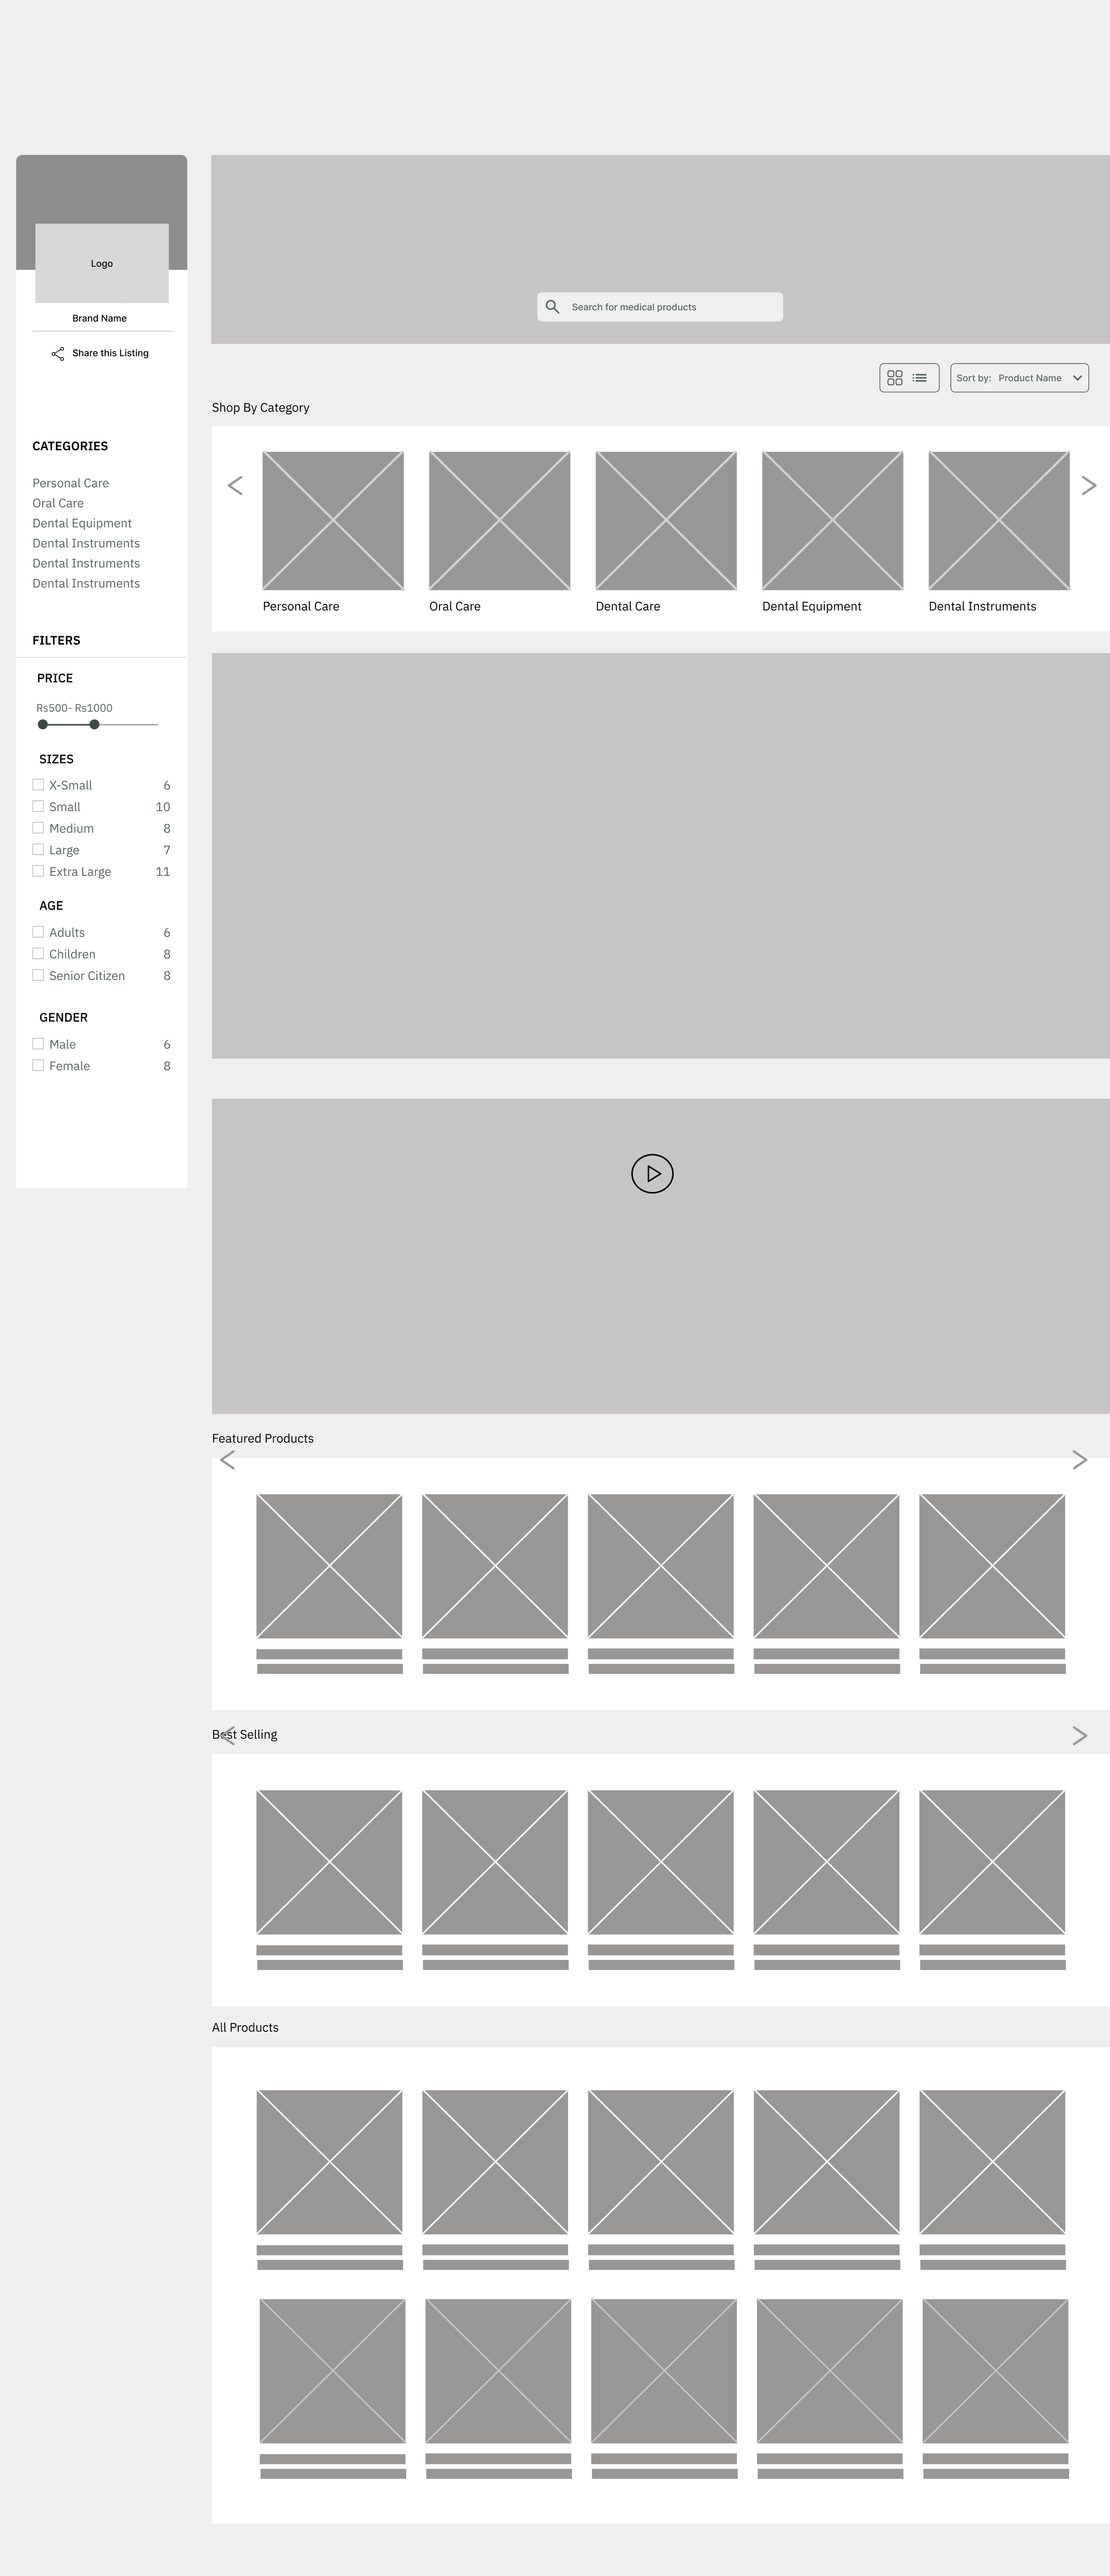Click Featured Products next arrow
The width and height of the screenshot is (1110, 2576).
(1079, 1460)
